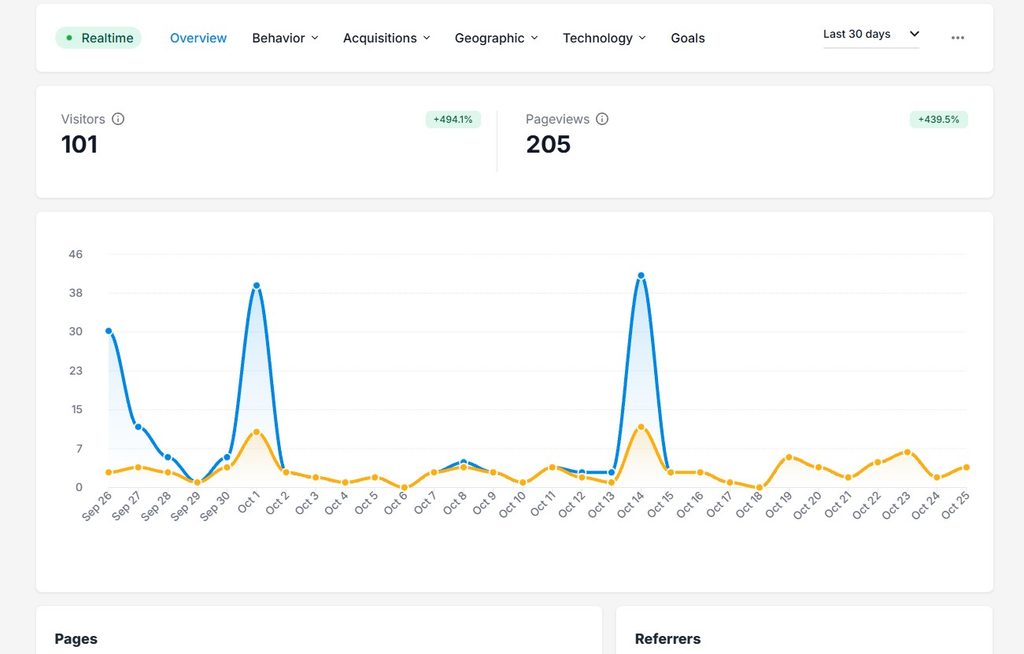Viewport: 1024px width, 654px height.
Task: Select the Overview tab
Action: (x=198, y=38)
